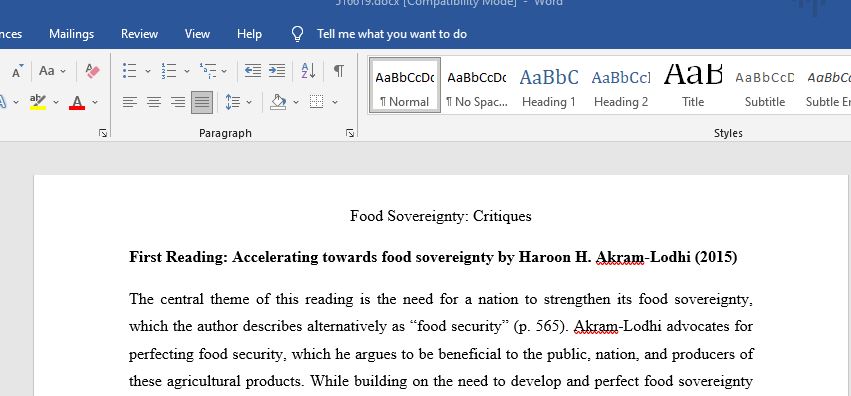Apply red font color
Screen dimensions: 851x396
pos(77,102)
